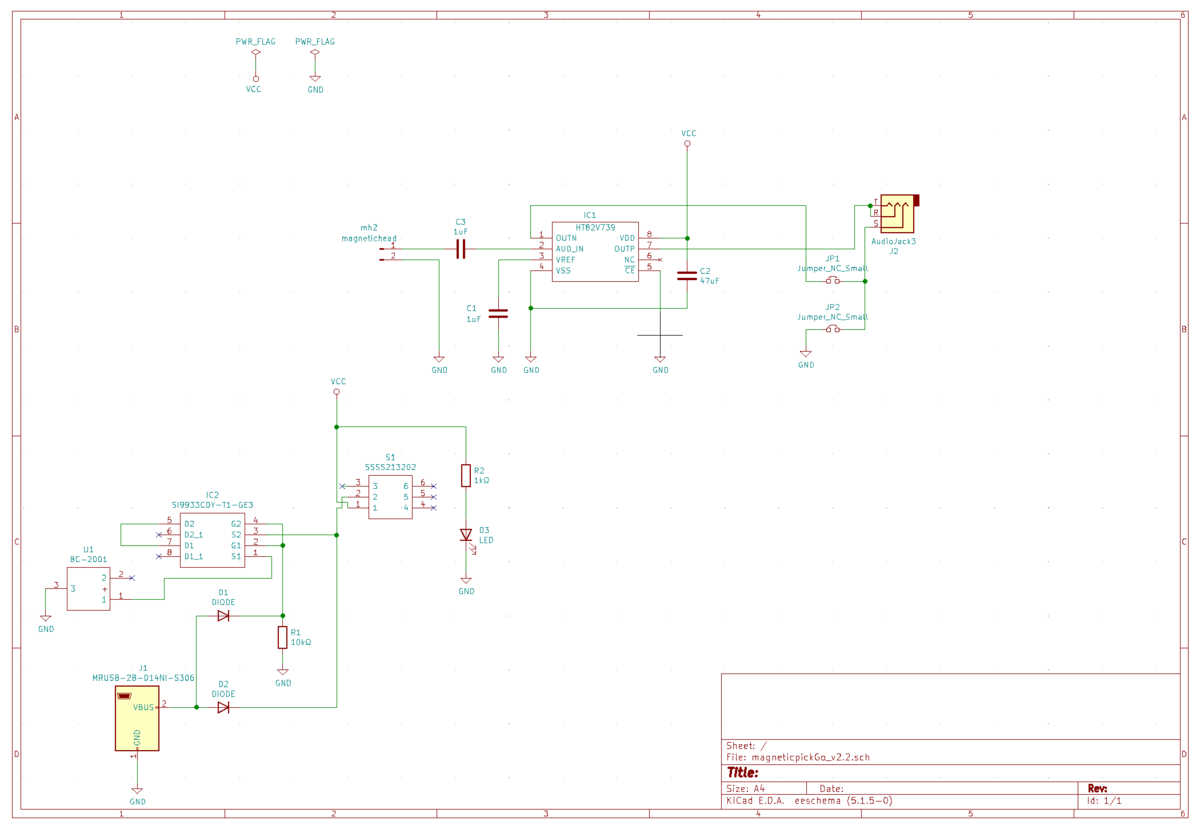Screen dimensions: 1200x829
Task: Select the C1 1uF capacitor symbol
Action: pyautogui.click(x=498, y=314)
